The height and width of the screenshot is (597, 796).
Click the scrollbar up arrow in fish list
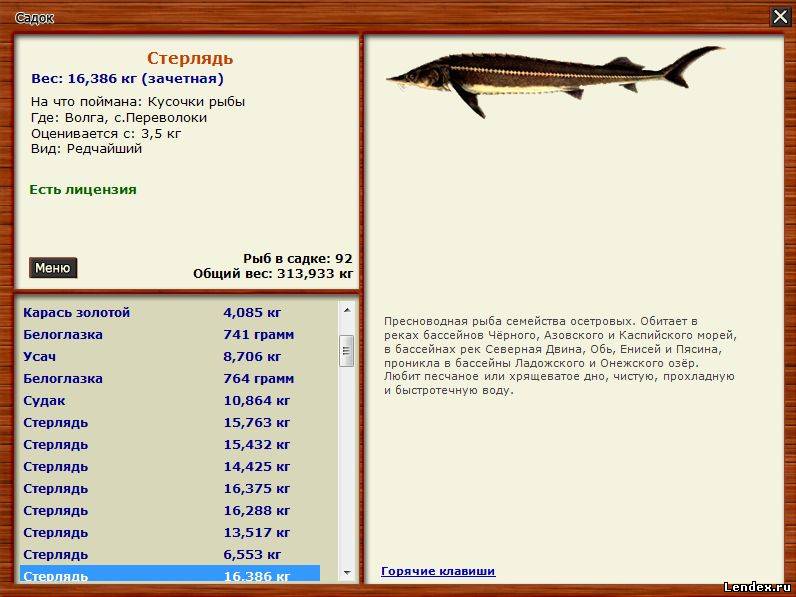click(x=347, y=308)
